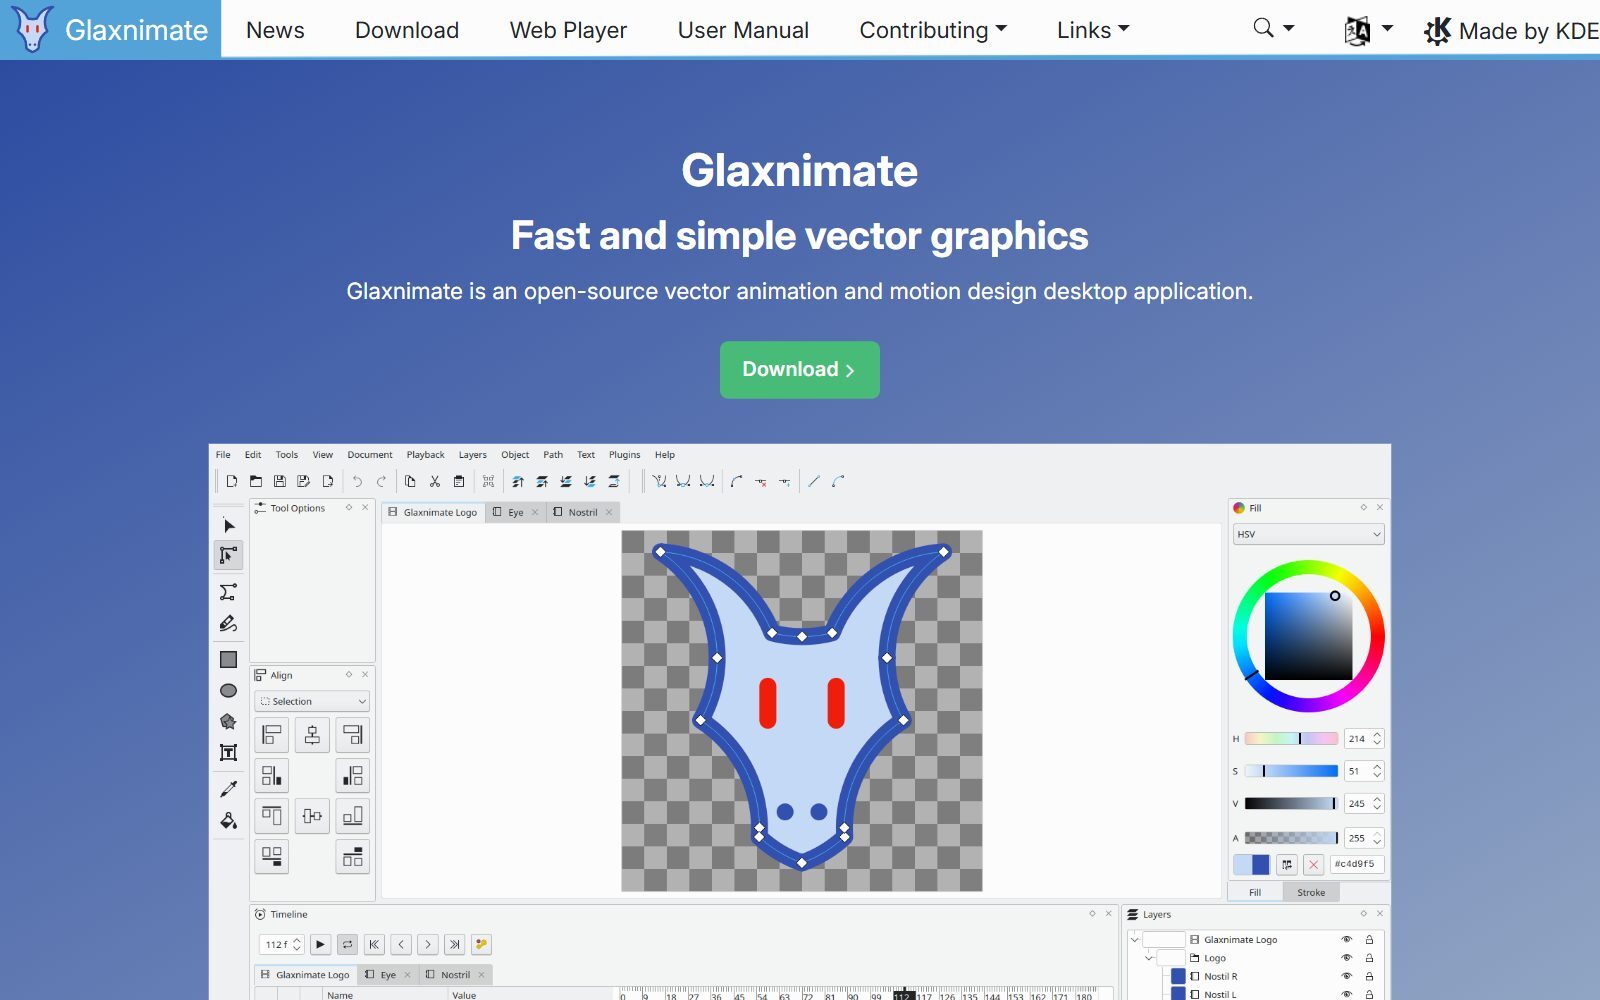Select the arrow Select tool in app screenshot
The height and width of the screenshot is (1000, 1600).
[229, 526]
